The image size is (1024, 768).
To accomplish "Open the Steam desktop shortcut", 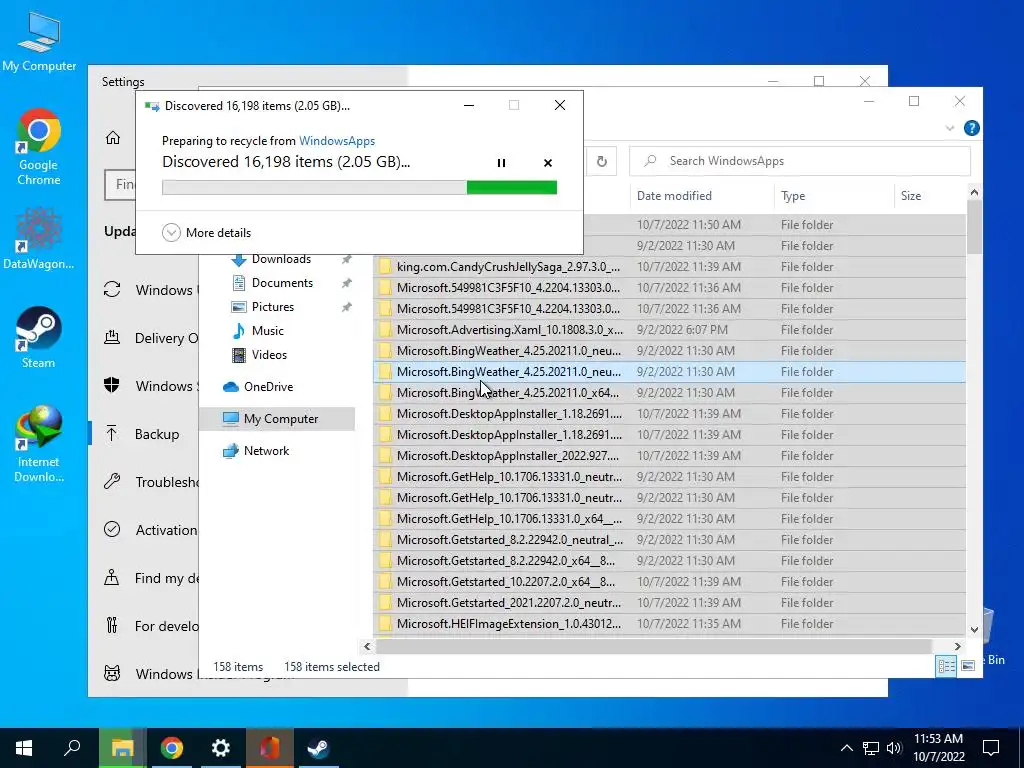I will click(x=39, y=338).
